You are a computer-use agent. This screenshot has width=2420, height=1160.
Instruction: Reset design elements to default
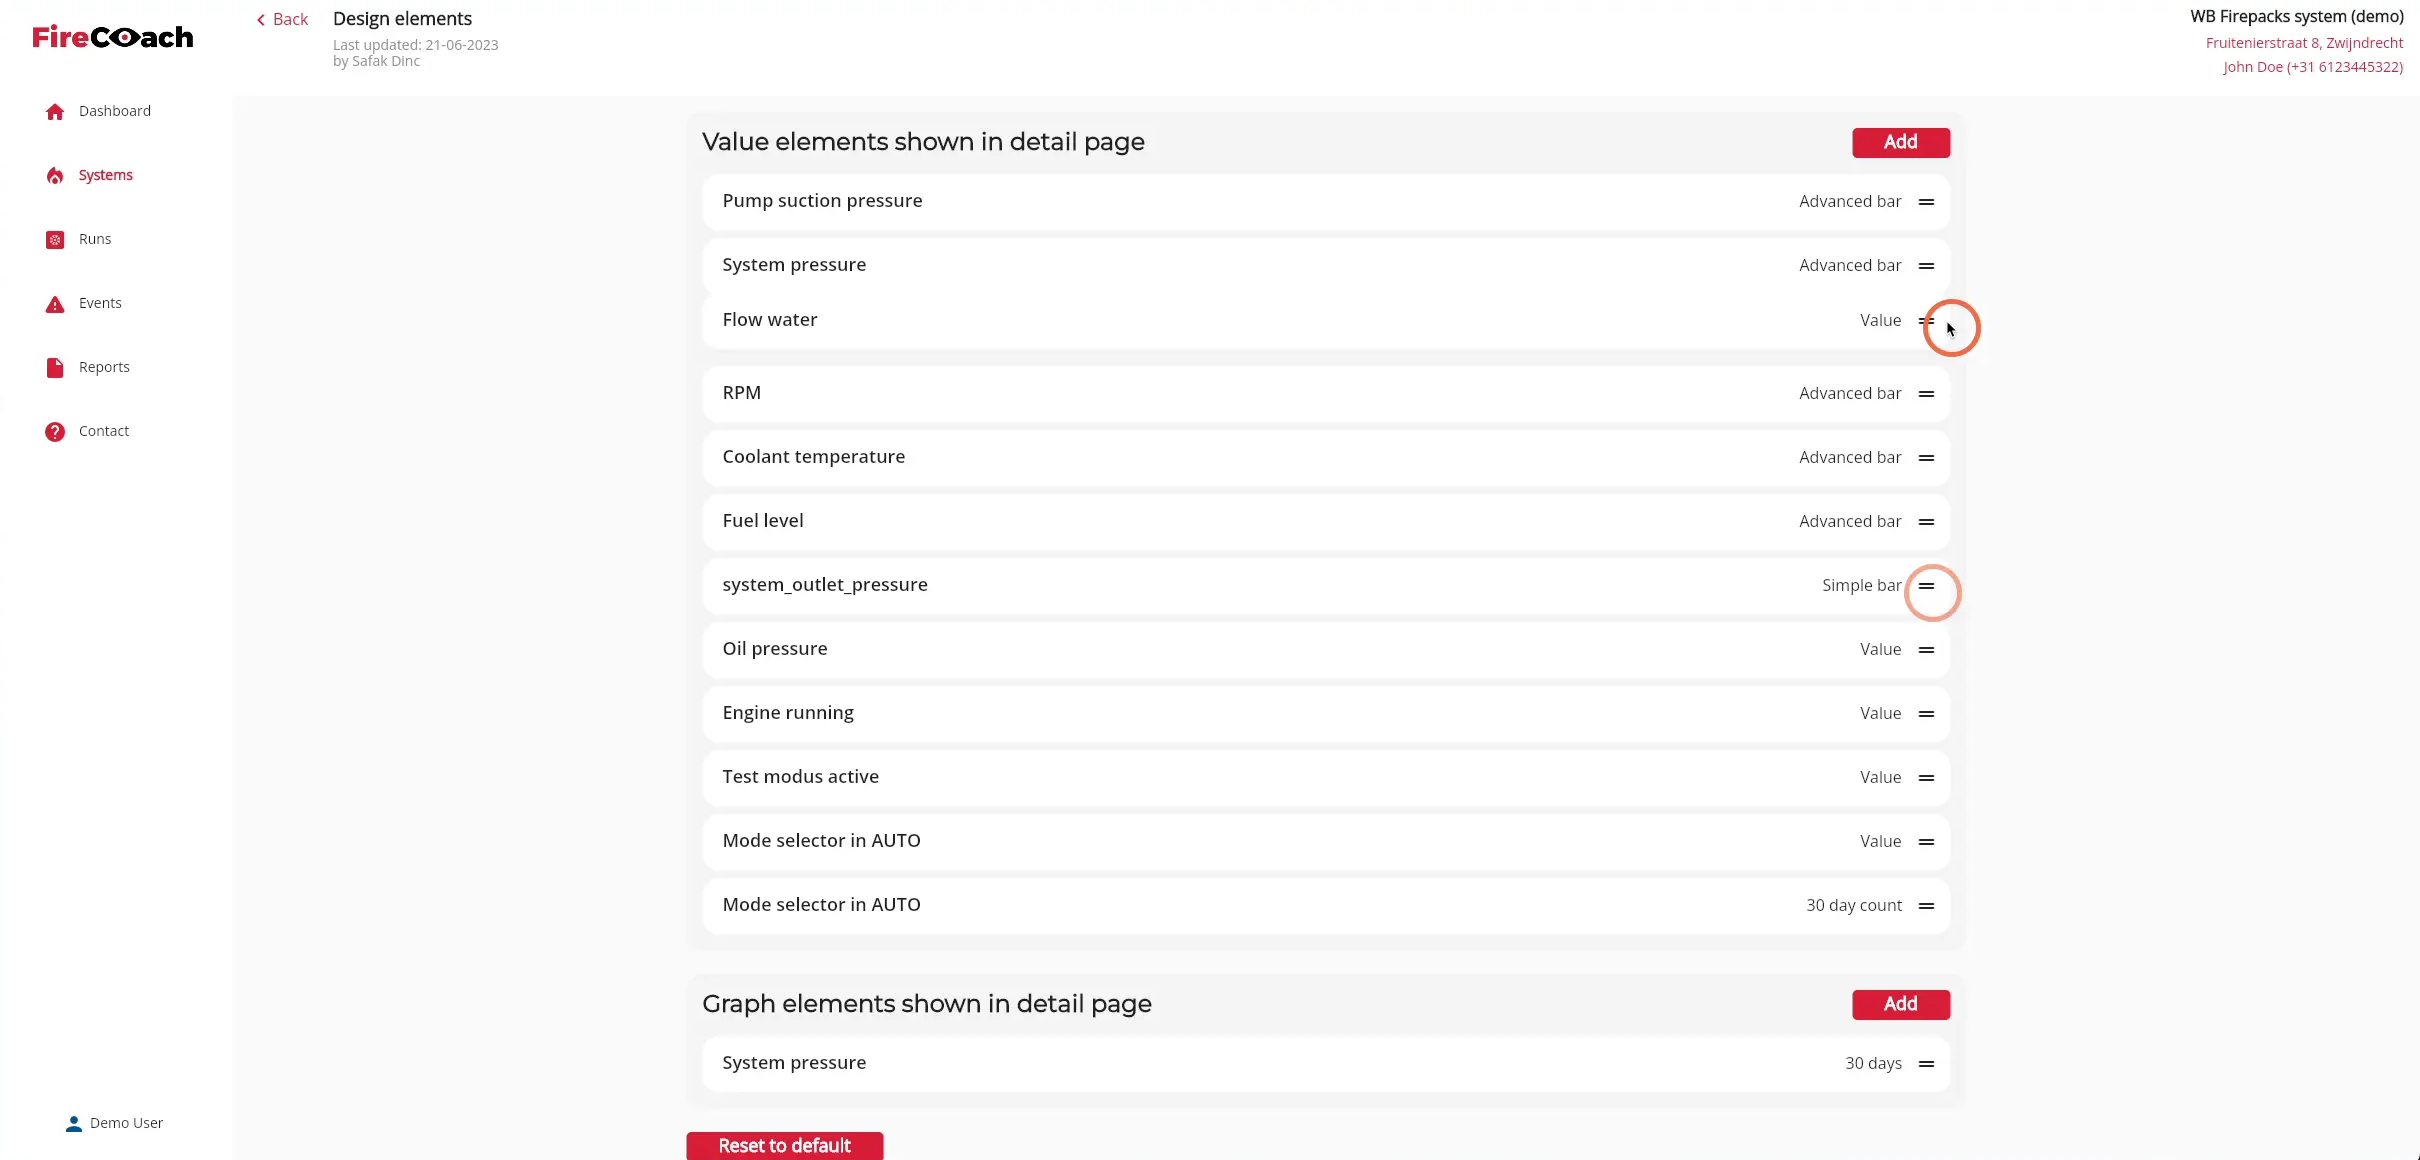tap(785, 1146)
